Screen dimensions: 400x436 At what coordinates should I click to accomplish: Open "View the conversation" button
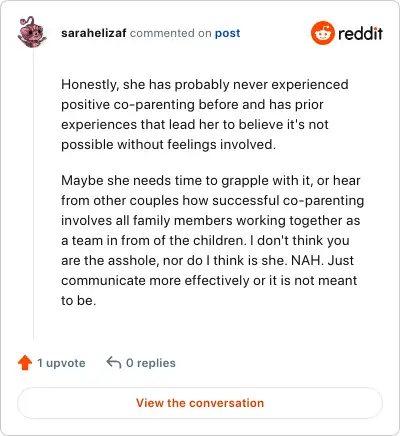click(x=200, y=403)
